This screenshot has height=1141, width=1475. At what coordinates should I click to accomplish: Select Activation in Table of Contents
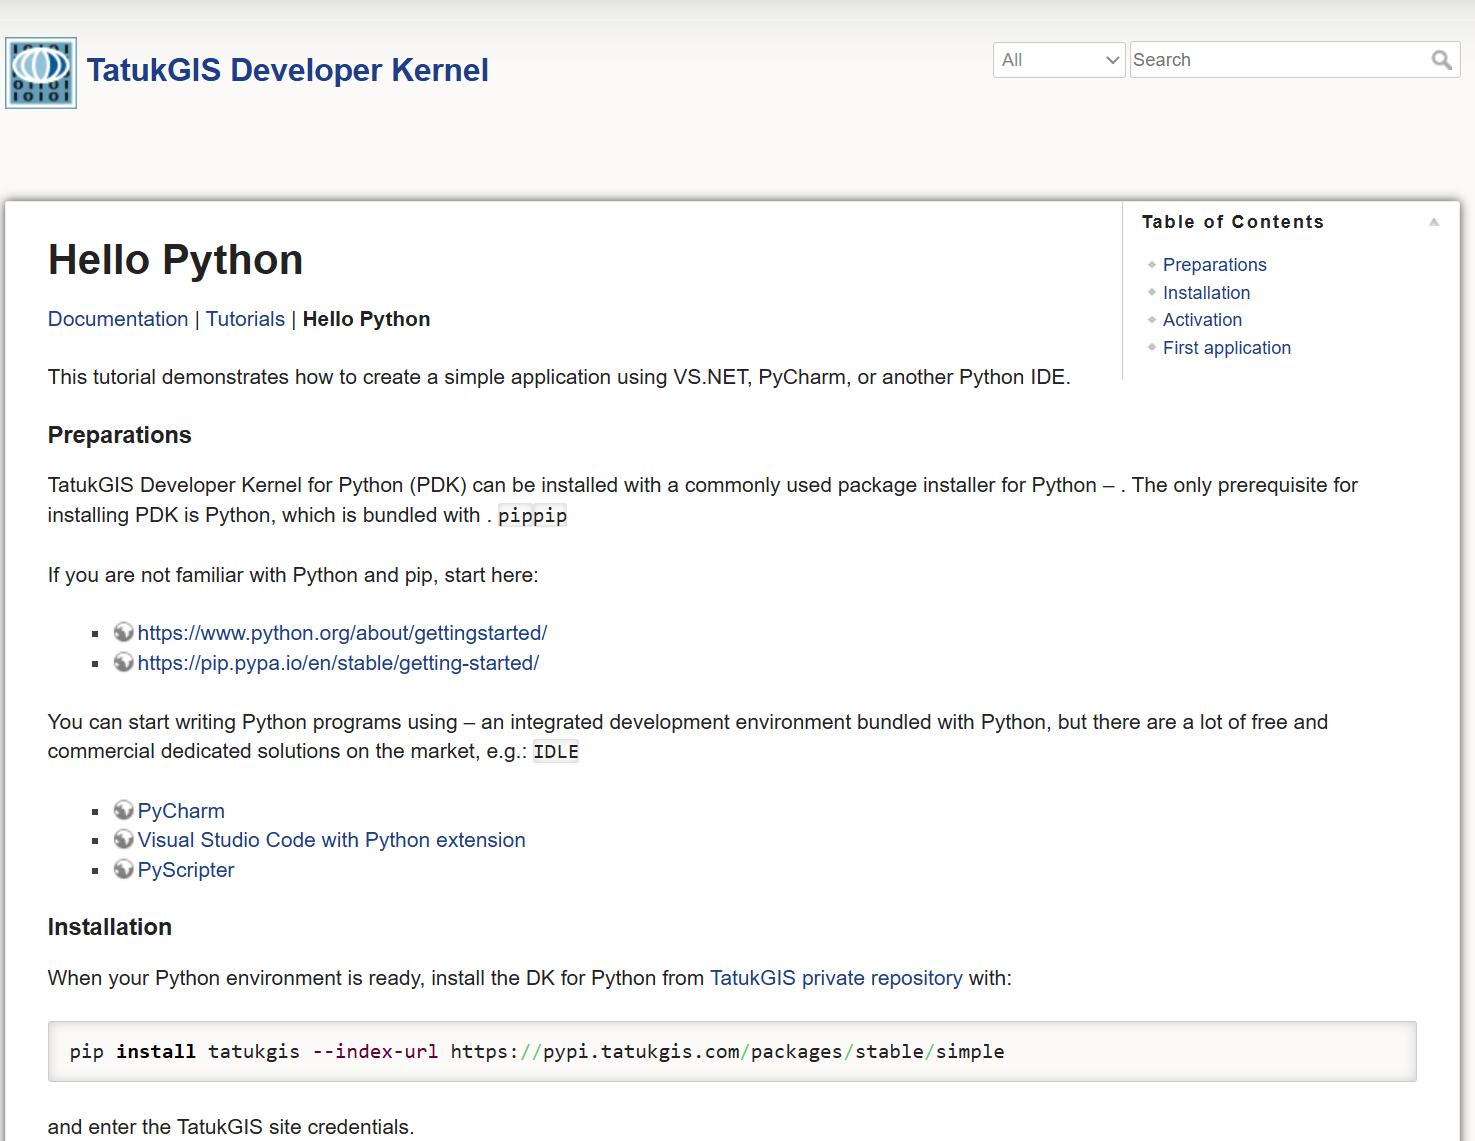tap(1202, 320)
